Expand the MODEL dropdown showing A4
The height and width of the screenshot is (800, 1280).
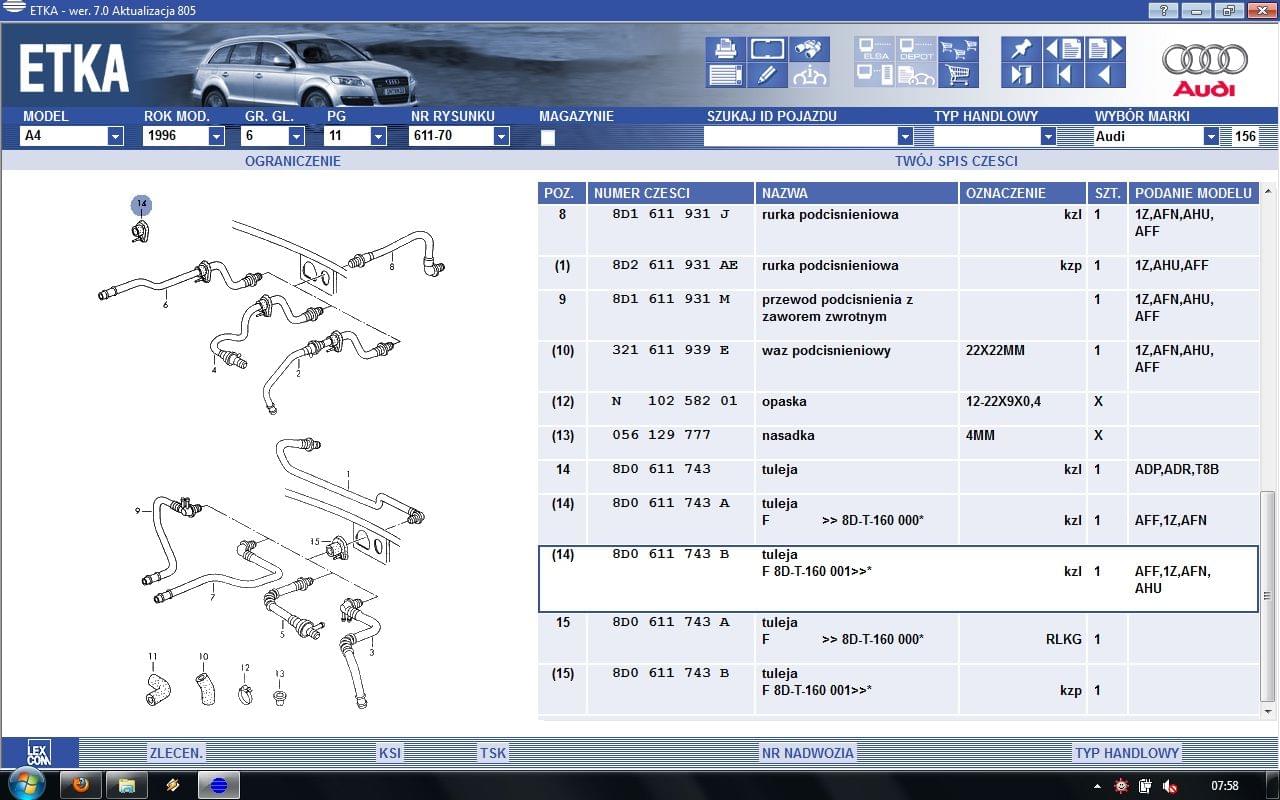coord(115,136)
